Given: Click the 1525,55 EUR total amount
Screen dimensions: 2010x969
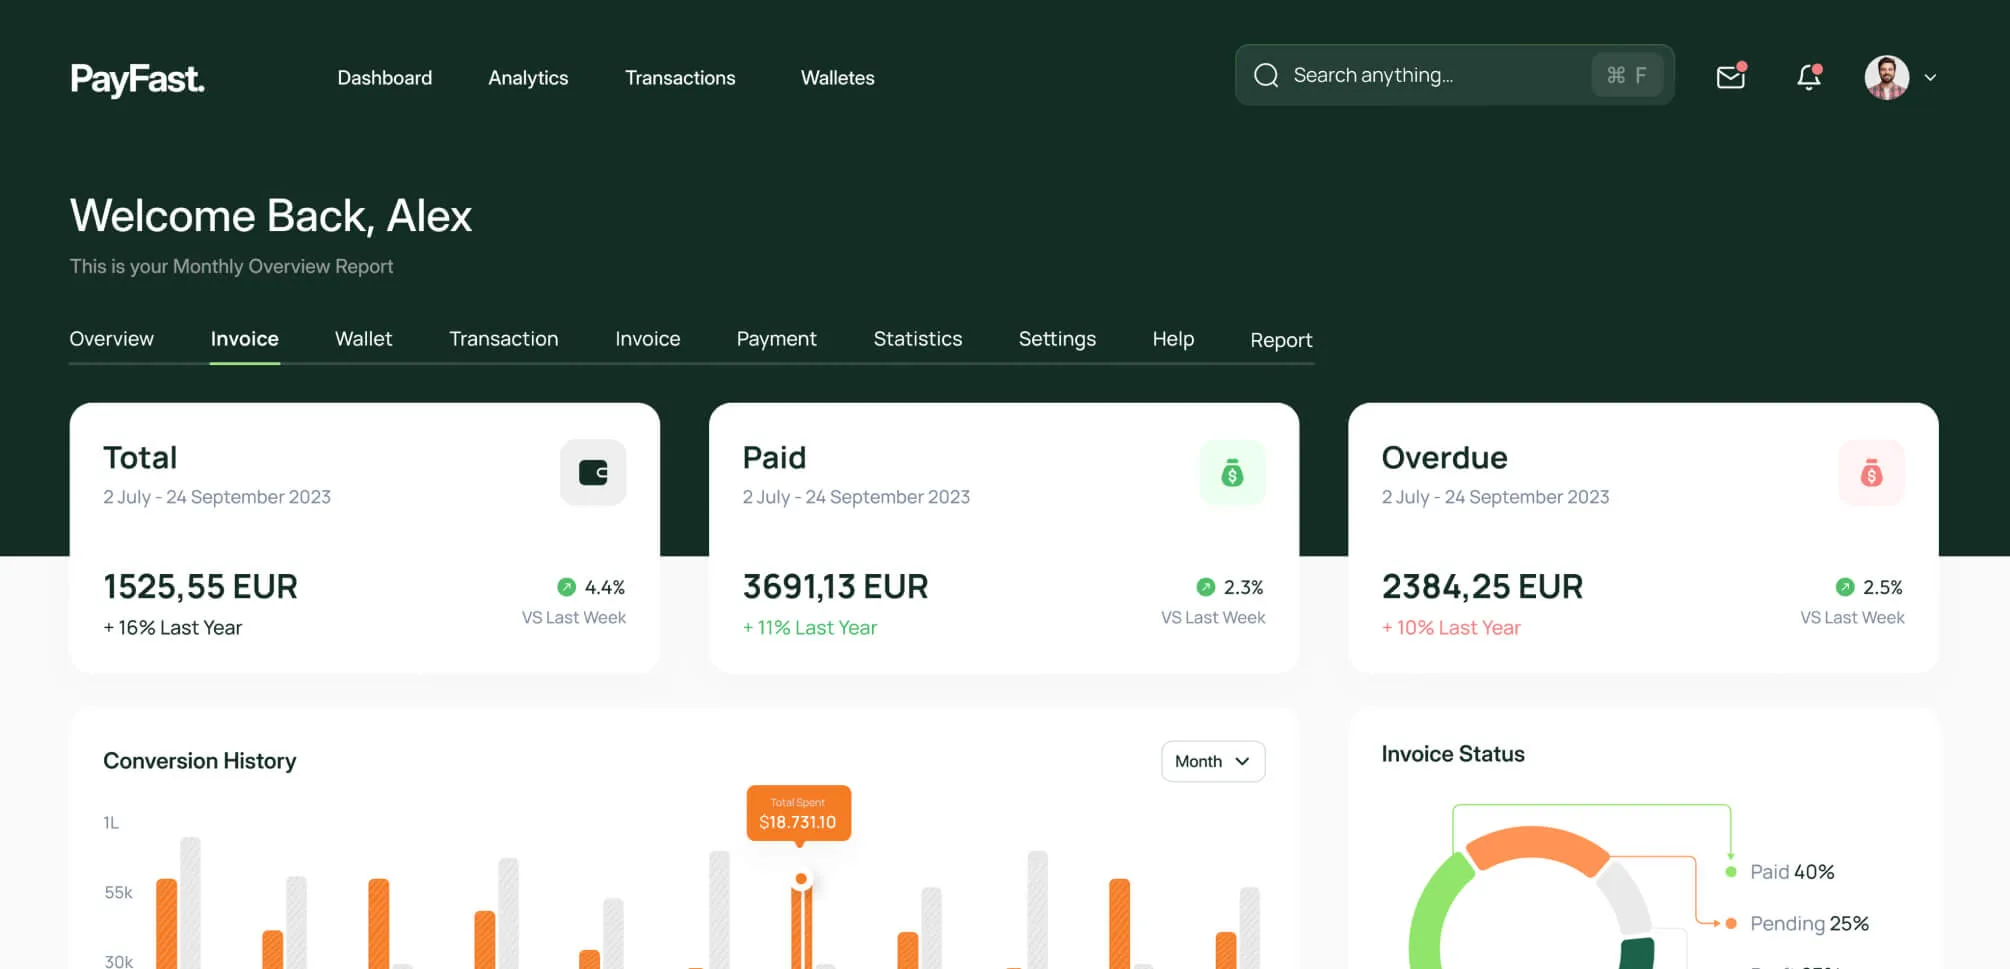Looking at the screenshot, I should coord(200,587).
